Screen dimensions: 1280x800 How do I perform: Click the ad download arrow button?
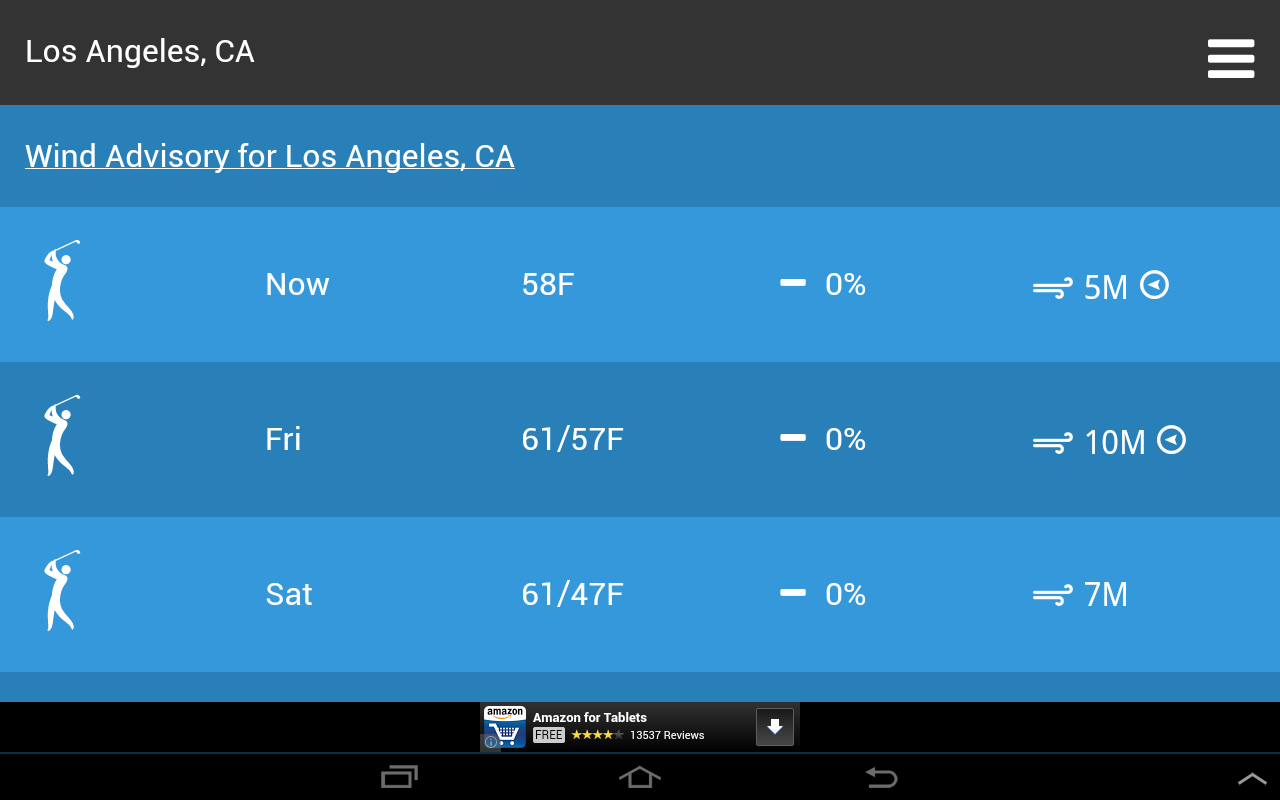[775, 727]
